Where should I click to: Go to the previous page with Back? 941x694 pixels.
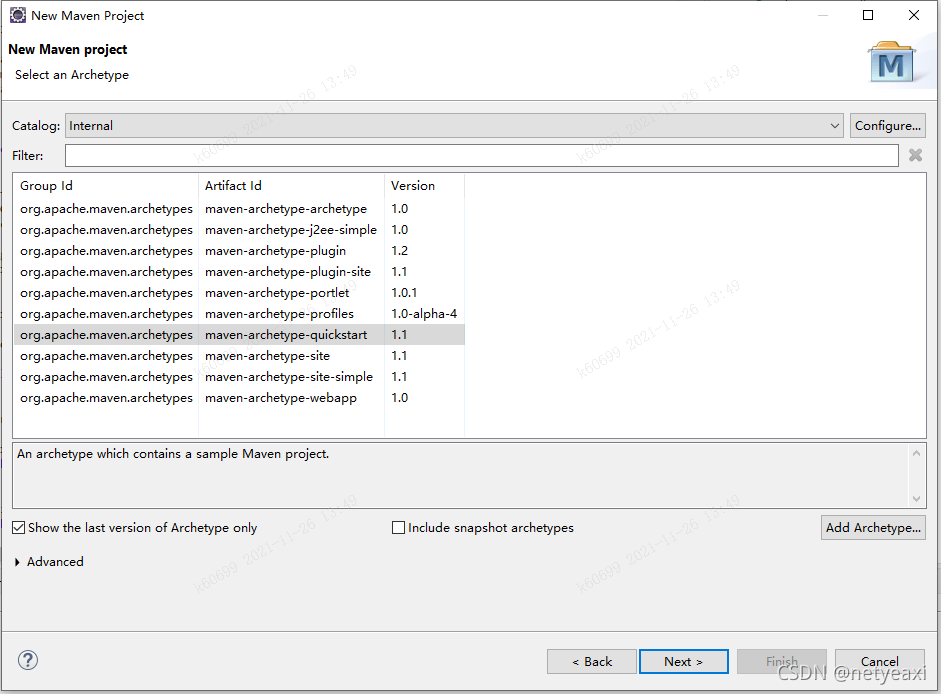pyautogui.click(x=592, y=662)
